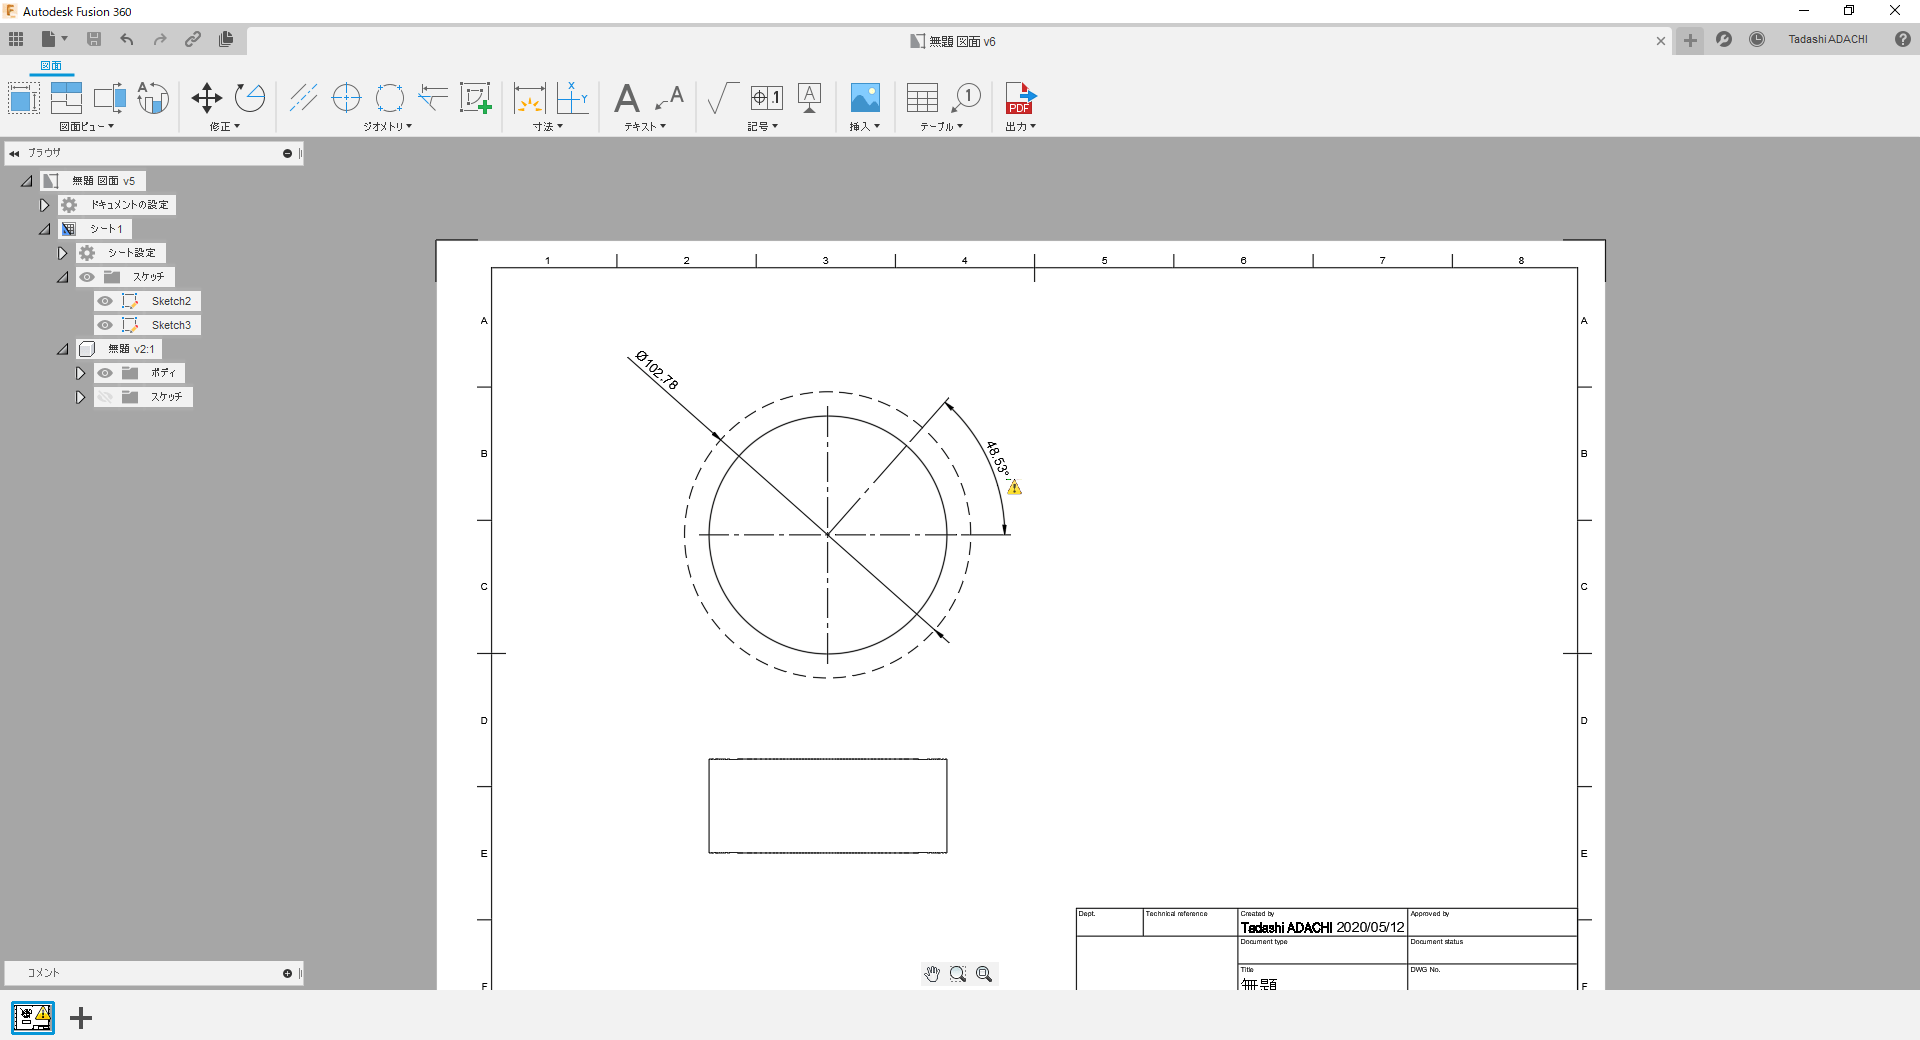
Task: Open the 修正 dropdown
Action: point(225,127)
